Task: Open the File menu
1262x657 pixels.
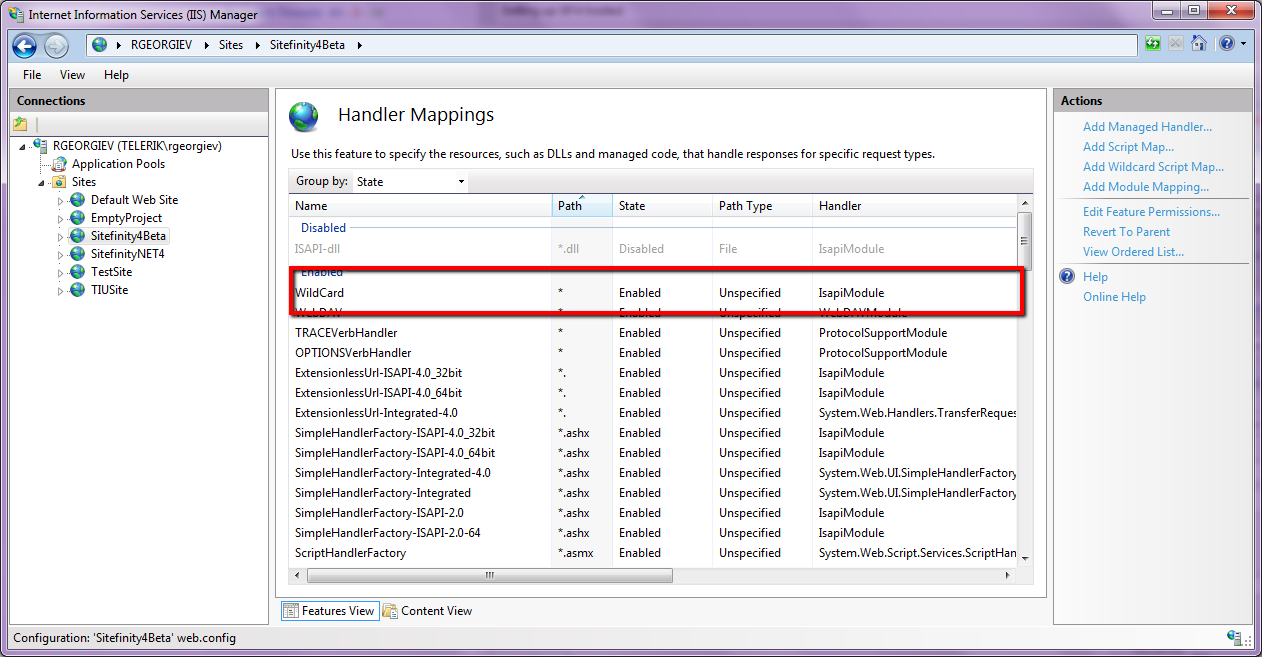Action: [x=32, y=75]
